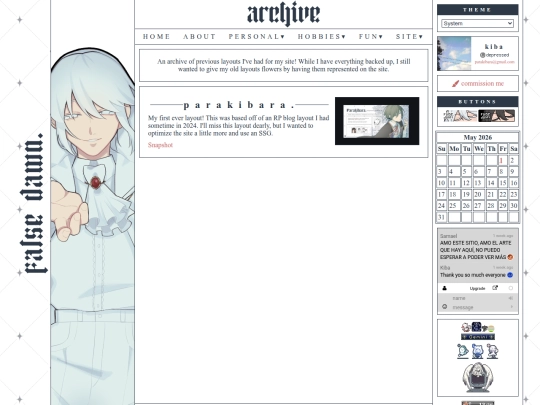The height and width of the screenshot is (405, 540).
Task: Click the blue cat pixel sprite
Action: (x=477, y=351)
